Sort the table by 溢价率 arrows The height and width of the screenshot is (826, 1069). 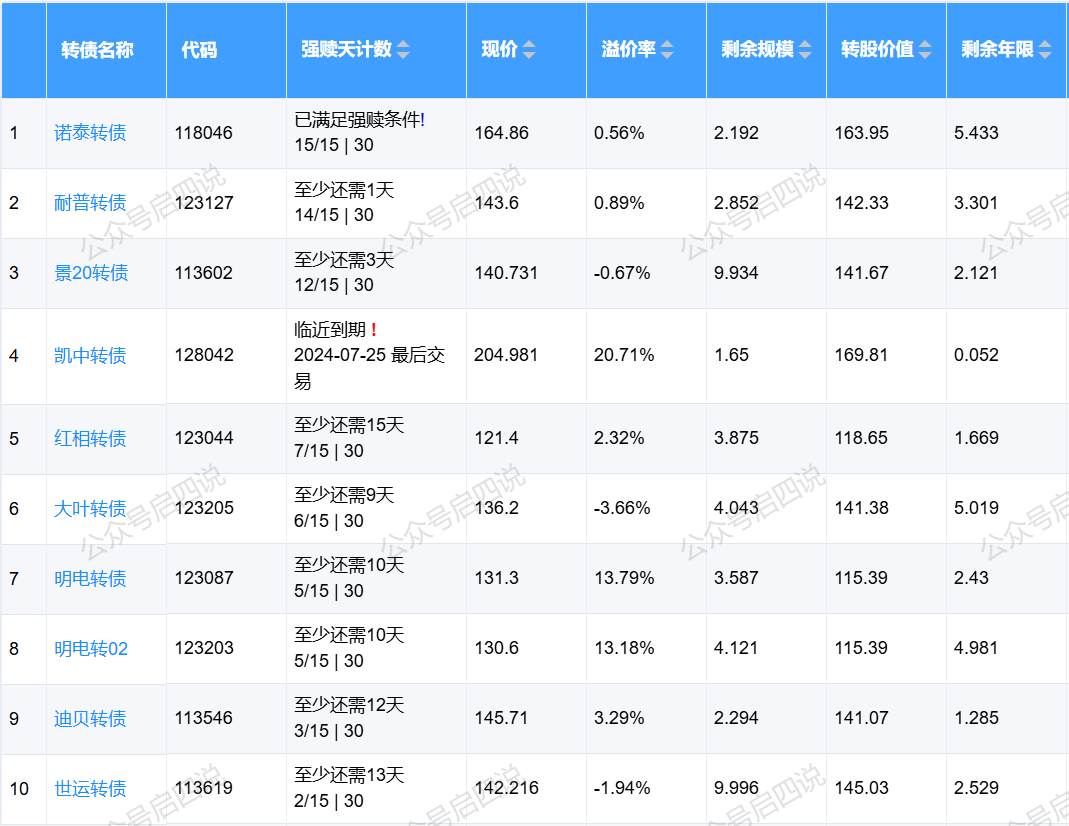667,50
